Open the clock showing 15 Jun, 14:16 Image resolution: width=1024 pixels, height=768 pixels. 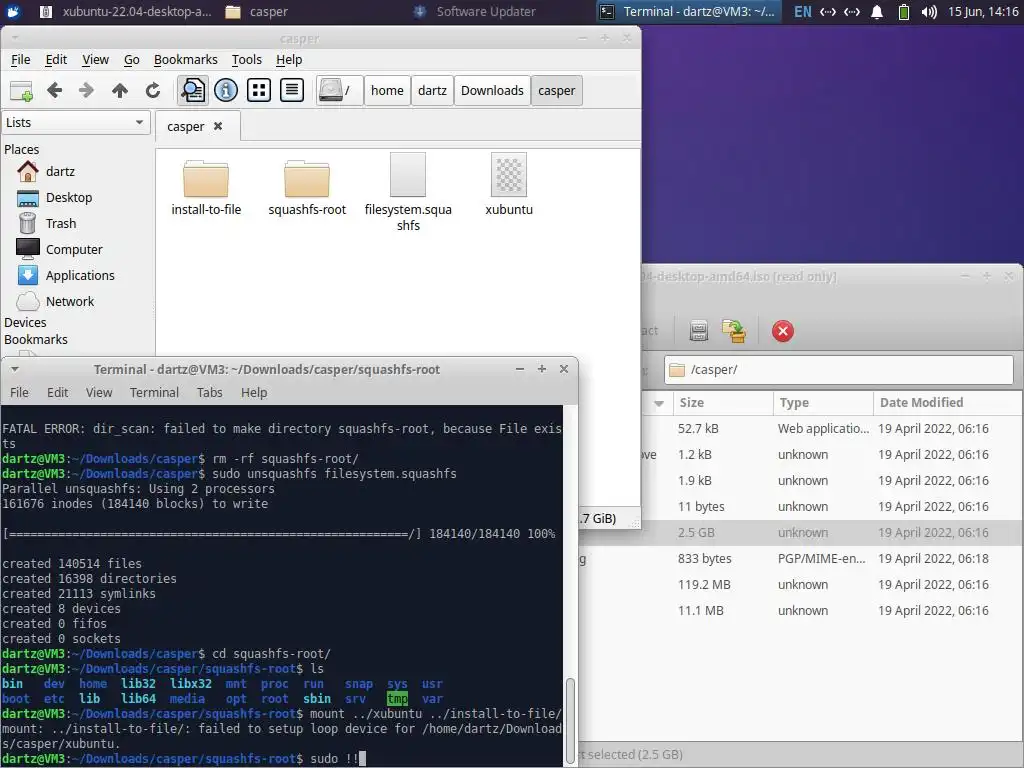coord(983,12)
